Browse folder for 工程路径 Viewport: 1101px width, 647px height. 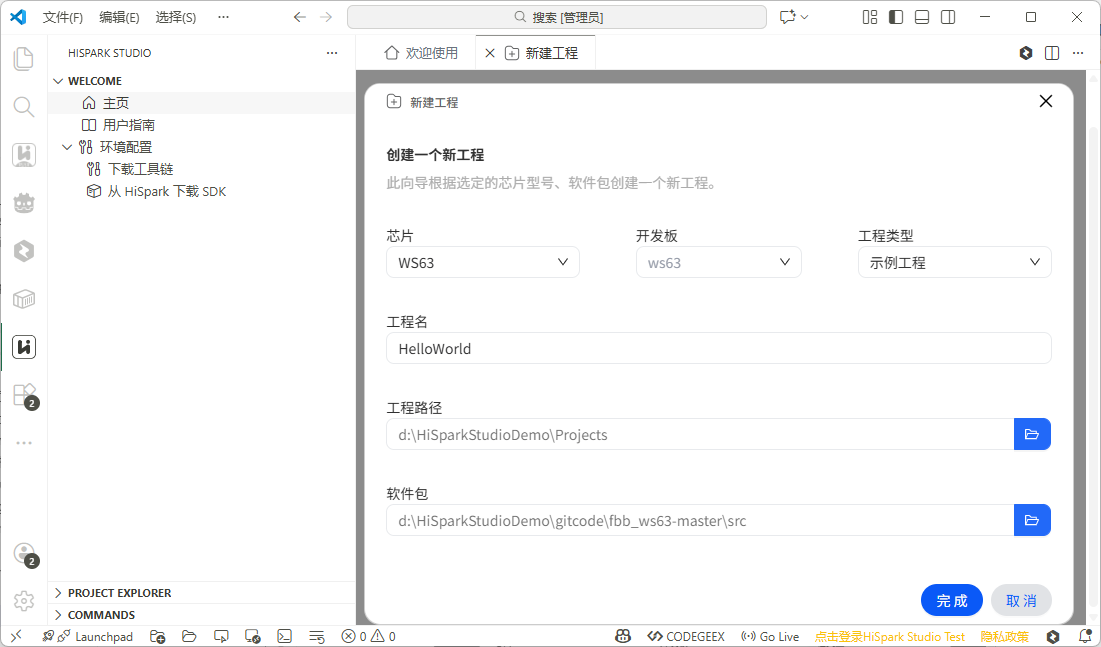pyautogui.click(x=1032, y=434)
